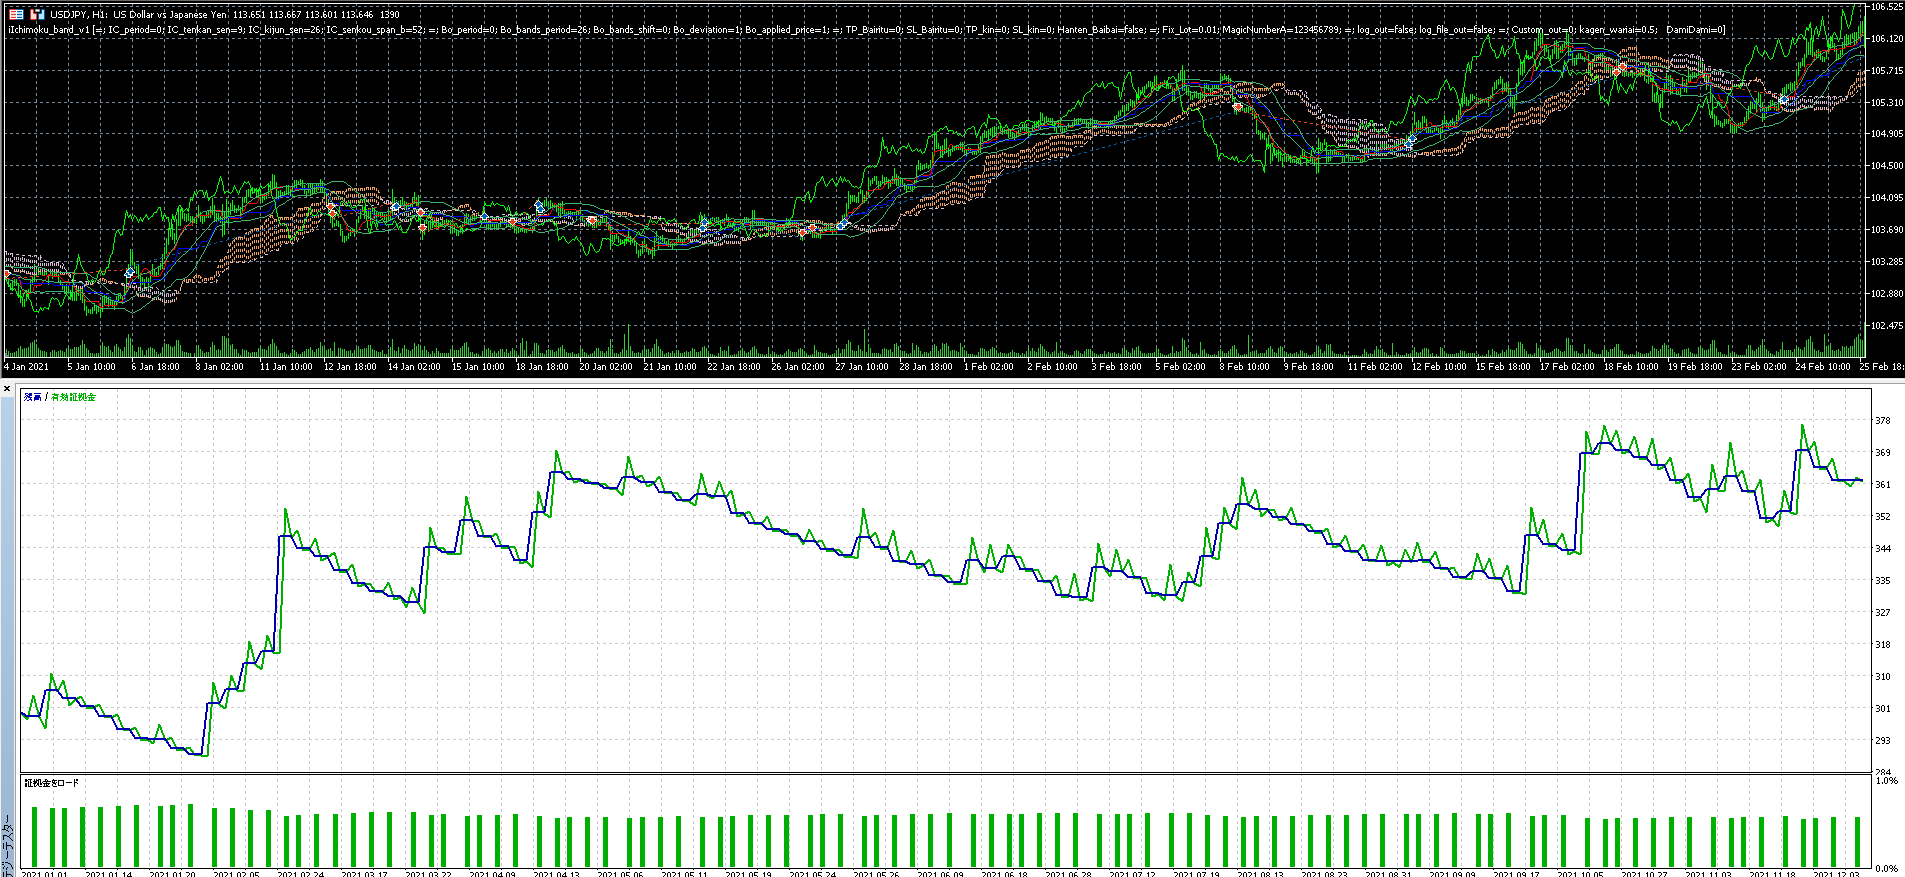Screen dimensions: 1905x877
Task: Click price level 102.880 on price scale
Action: click(x=1886, y=294)
